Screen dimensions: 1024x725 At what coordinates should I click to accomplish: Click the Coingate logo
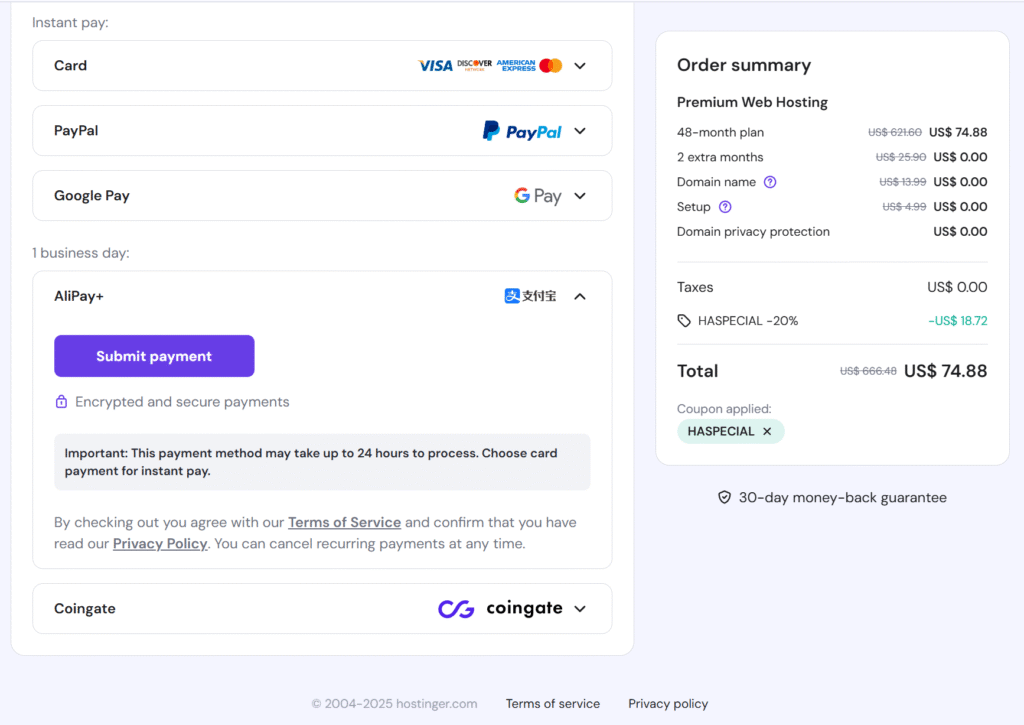point(500,609)
